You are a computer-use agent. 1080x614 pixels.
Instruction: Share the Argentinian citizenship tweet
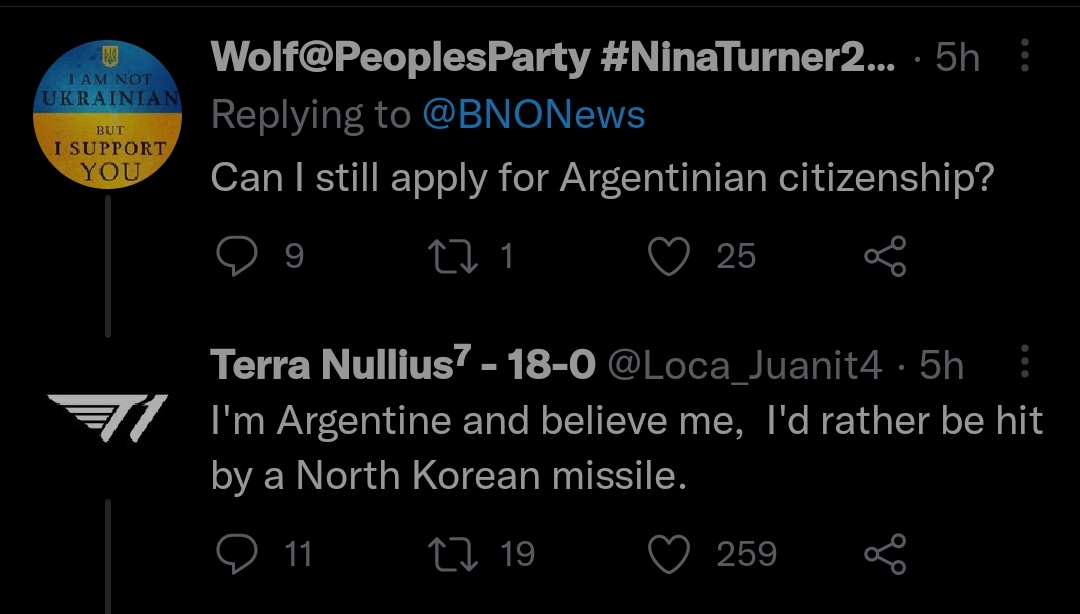tap(884, 257)
